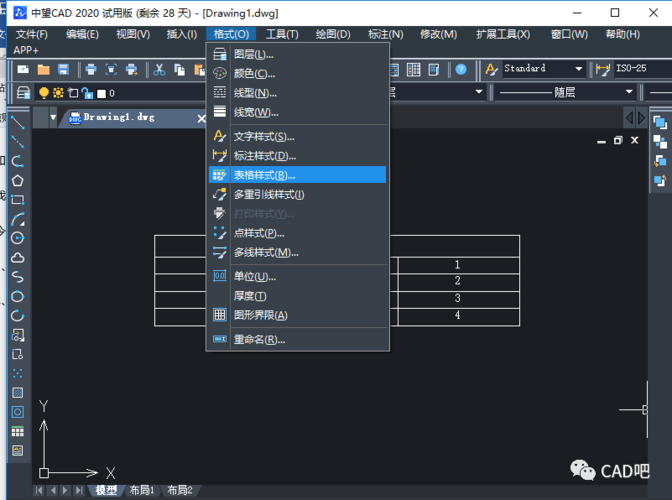Choose 文字样式(S)... menu entry

(297, 137)
